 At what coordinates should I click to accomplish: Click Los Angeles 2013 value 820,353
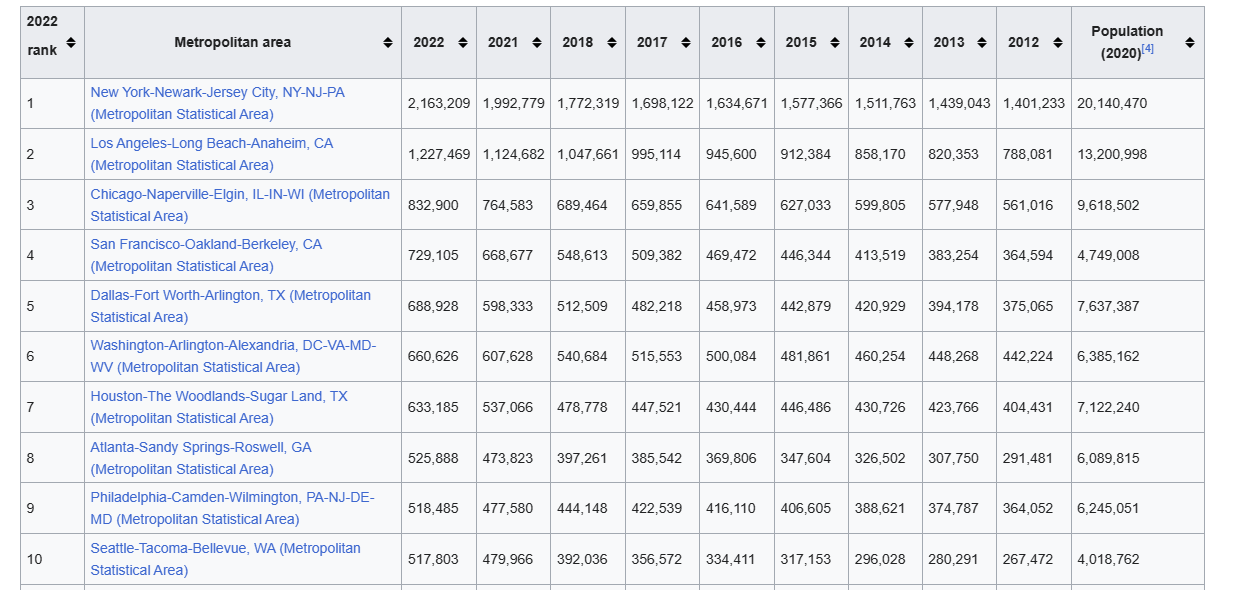pos(954,154)
